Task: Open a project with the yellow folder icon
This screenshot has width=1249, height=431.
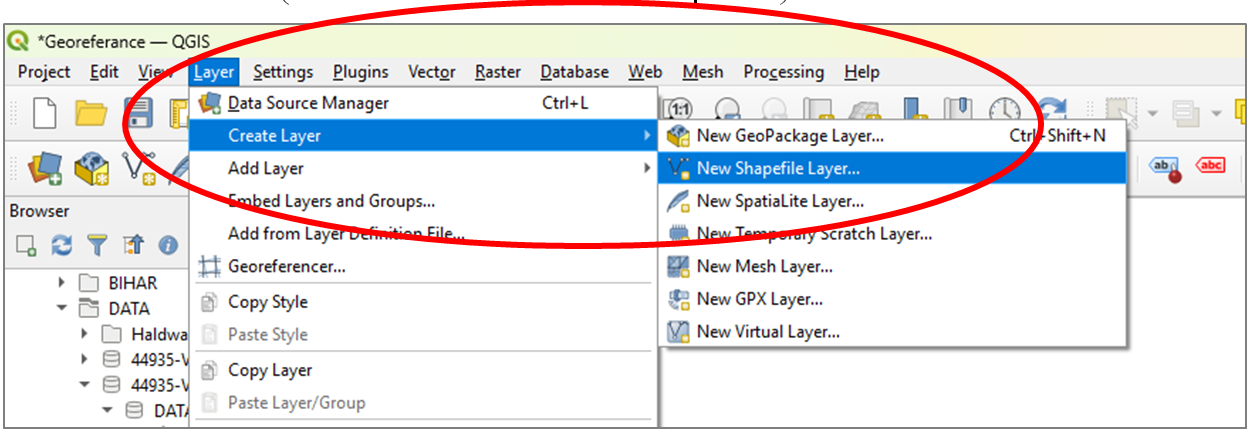Action: point(91,113)
